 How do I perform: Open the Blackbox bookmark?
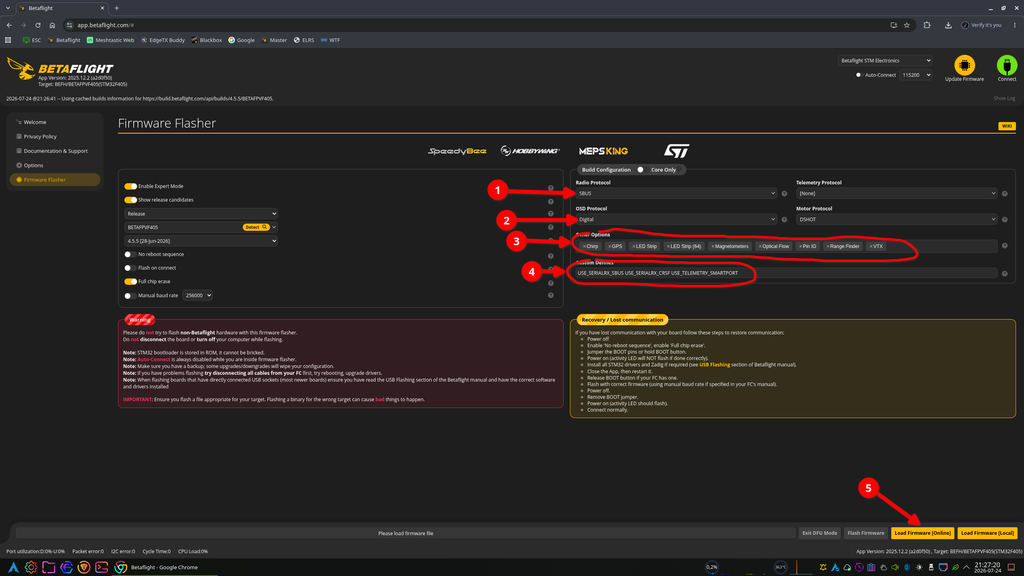(x=206, y=40)
